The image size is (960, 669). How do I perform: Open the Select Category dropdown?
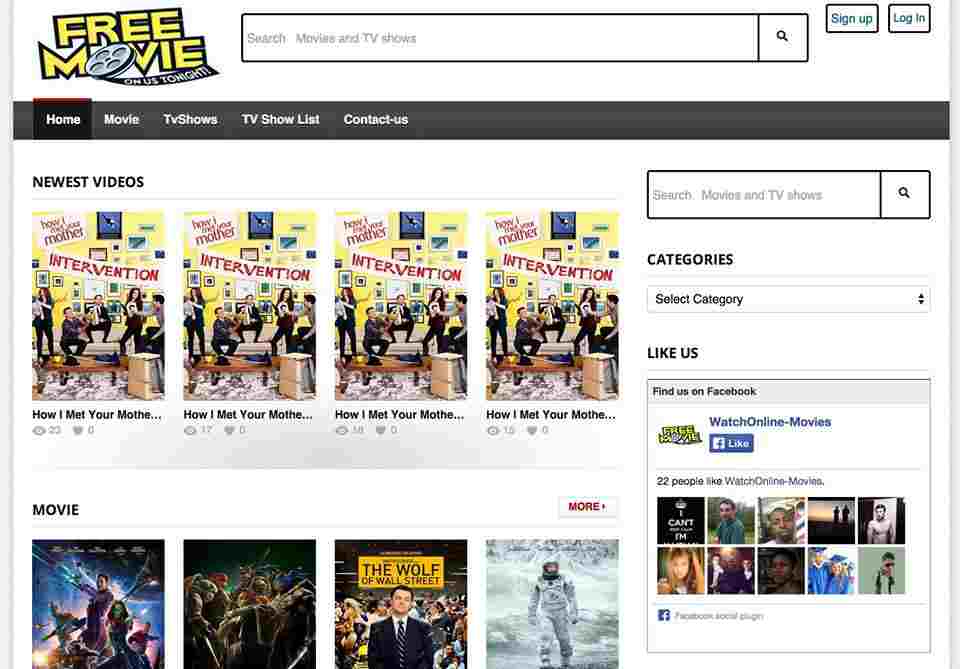coord(789,299)
